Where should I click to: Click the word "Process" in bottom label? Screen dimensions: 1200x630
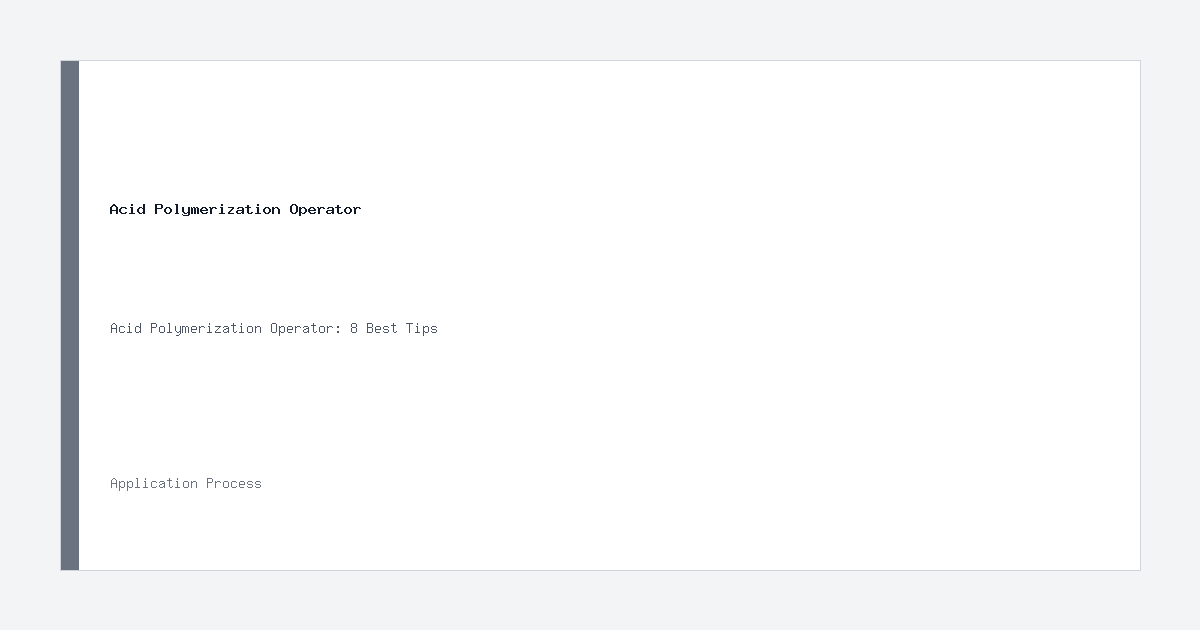[234, 483]
